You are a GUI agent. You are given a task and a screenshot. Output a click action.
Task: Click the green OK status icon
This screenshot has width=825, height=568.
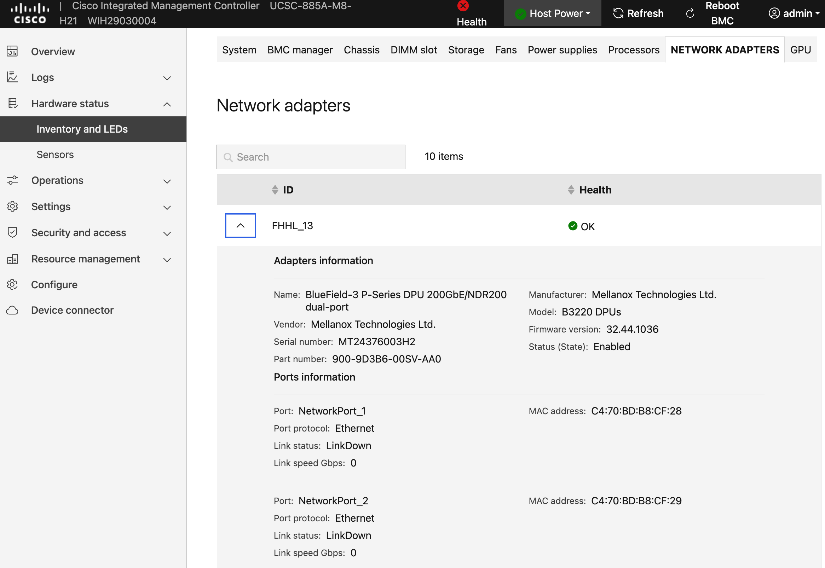click(572, 226)
